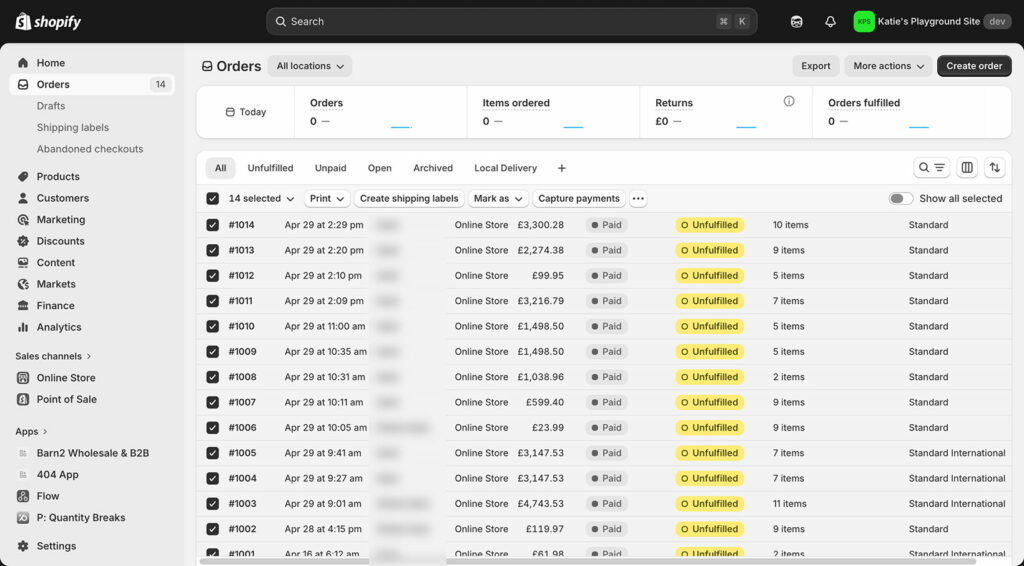Viewport: 1024px width, 566px height.
Task: Open More actions dropdown
Action: click(888, 66)
